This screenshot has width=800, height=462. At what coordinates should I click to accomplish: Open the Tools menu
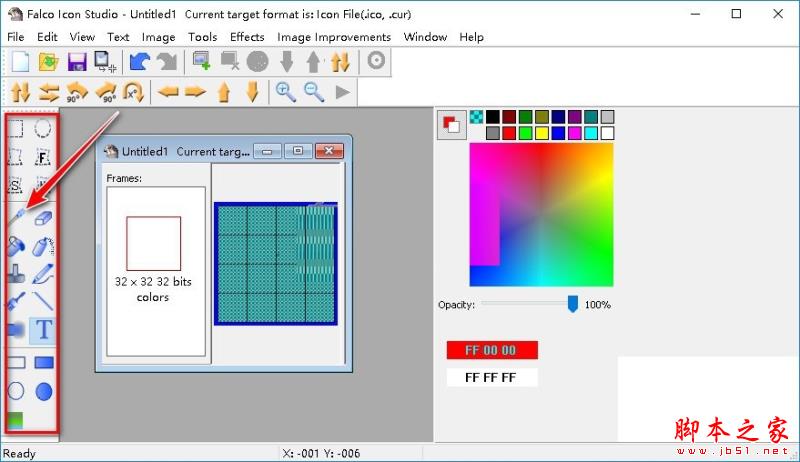[x=203, y=37]
